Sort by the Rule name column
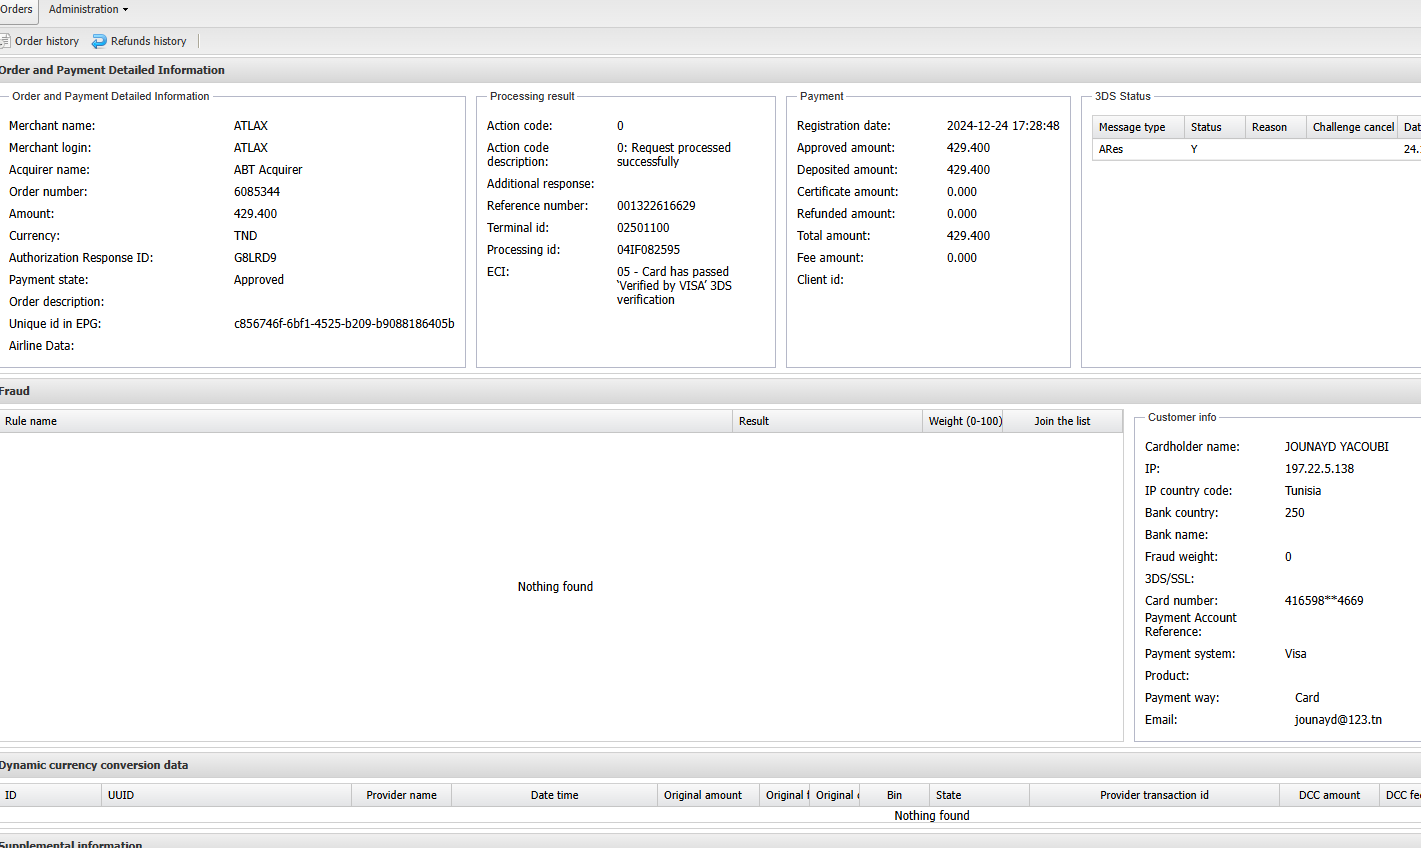1421x848 pixels. 31,421
